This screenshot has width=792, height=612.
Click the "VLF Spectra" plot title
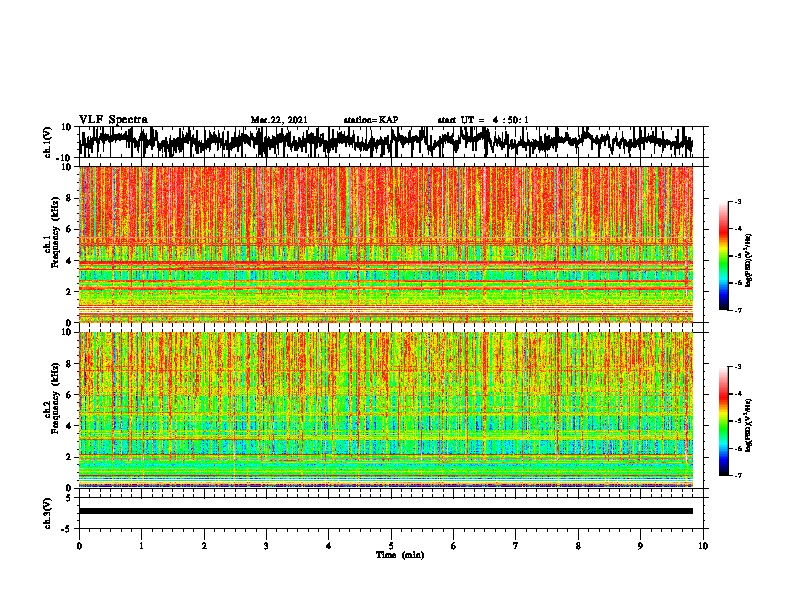pyautogui.click(x=113, y=120)
